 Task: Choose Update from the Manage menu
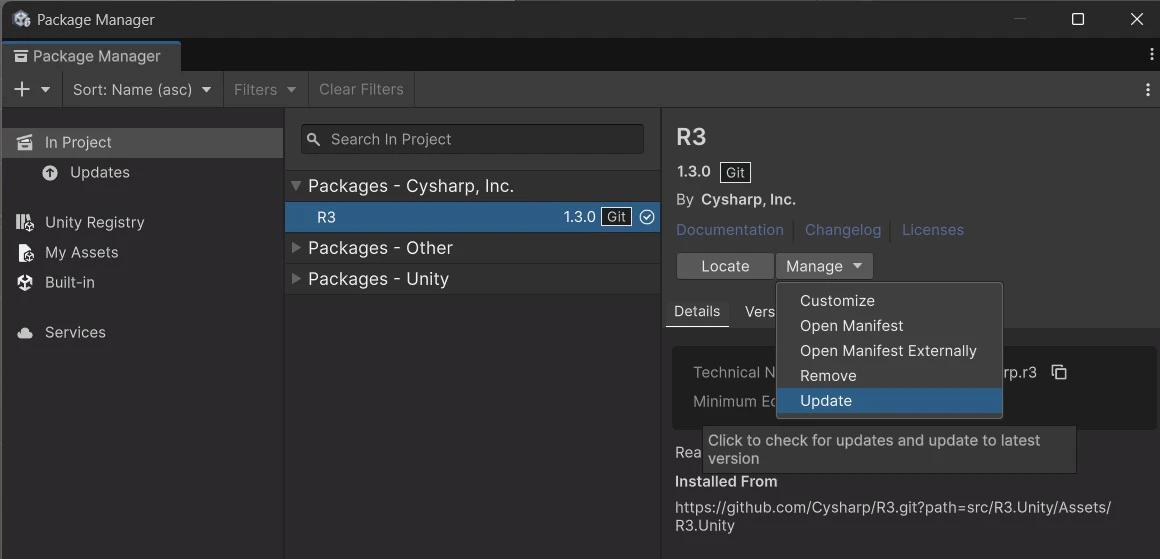tap(889, 401)
